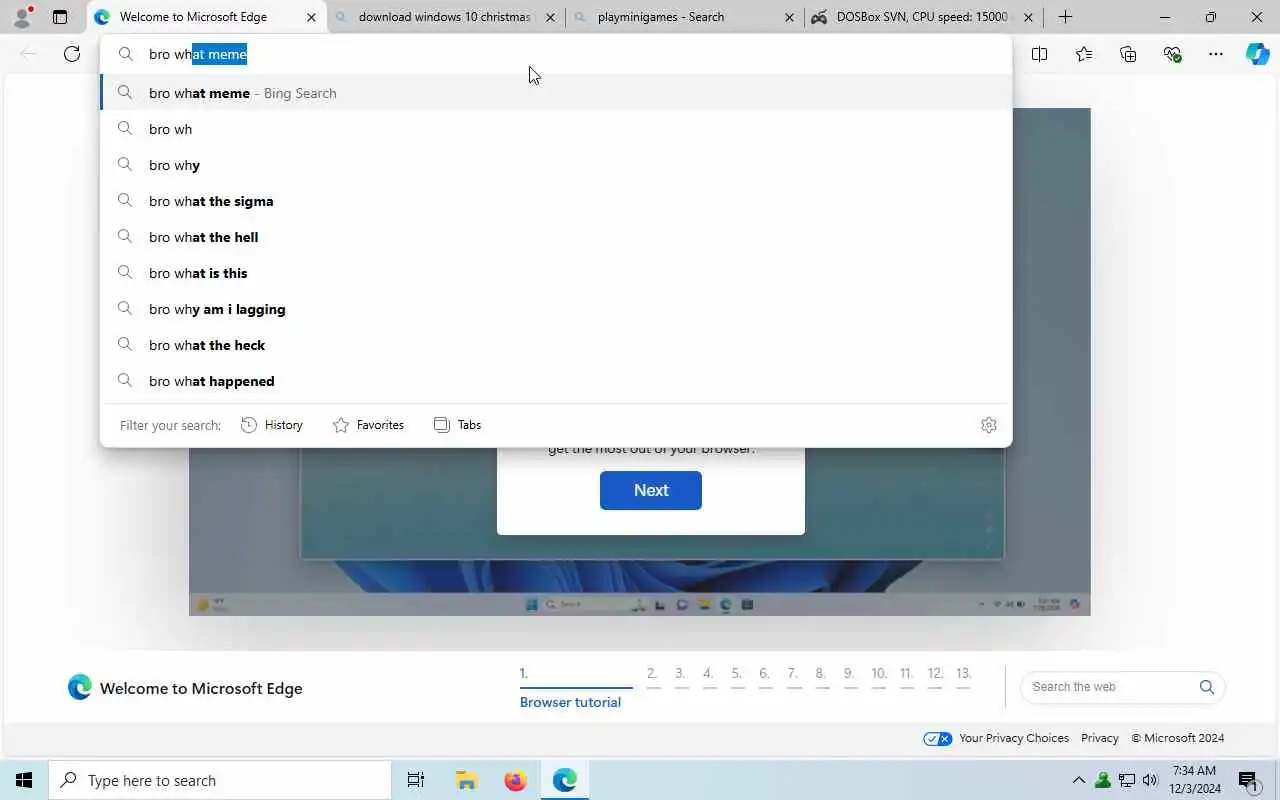Open File Explorer from taskbar
This screenshot has height=800, width=1280.
click(466, 780)
